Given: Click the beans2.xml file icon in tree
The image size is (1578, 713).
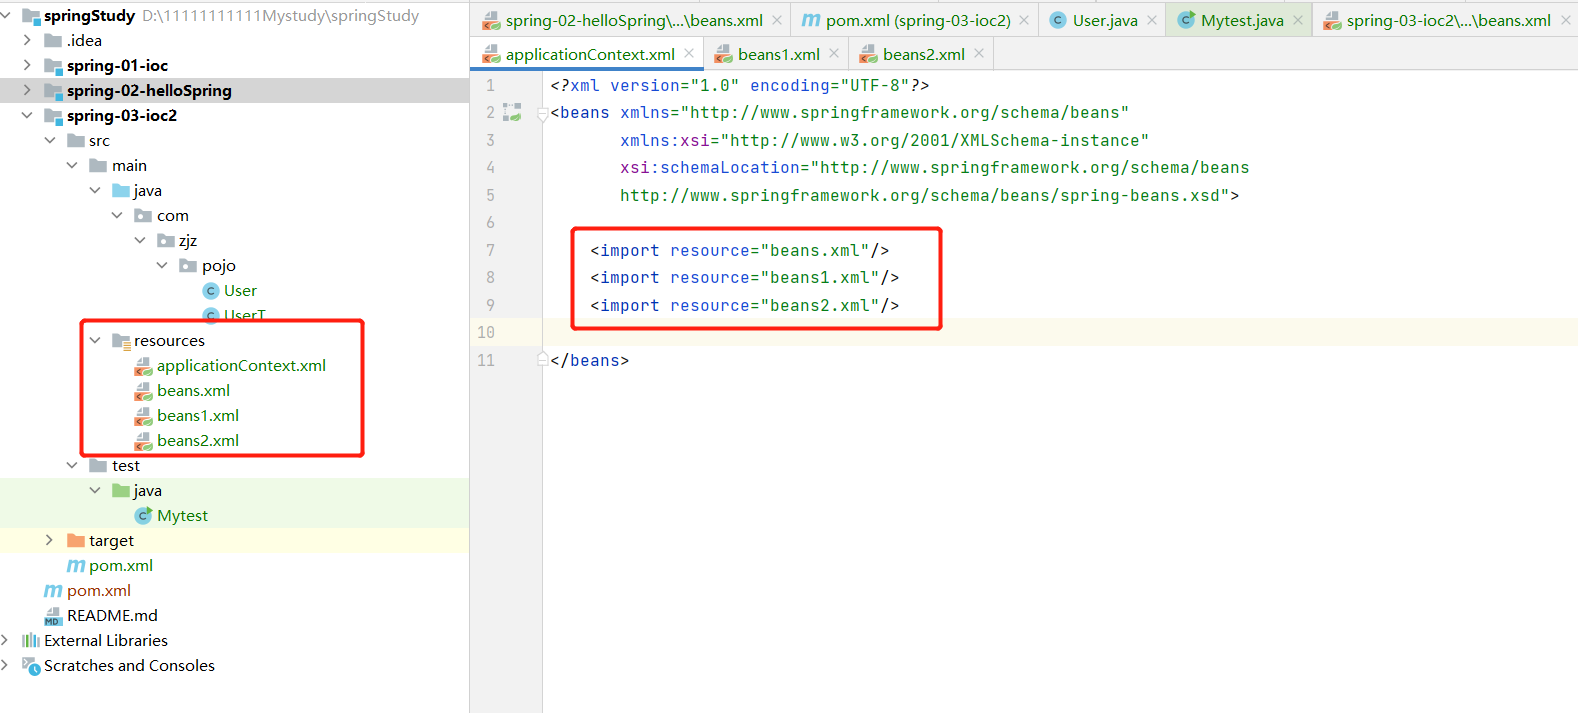Looking at the screenshot, I should click(x=144, y=441).
